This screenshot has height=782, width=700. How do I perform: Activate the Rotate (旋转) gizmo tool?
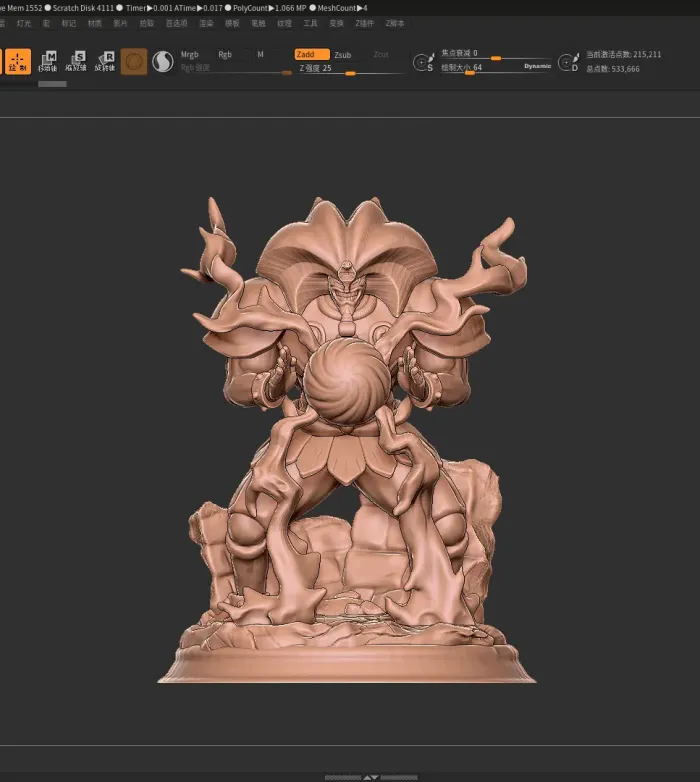coord(105,61)
